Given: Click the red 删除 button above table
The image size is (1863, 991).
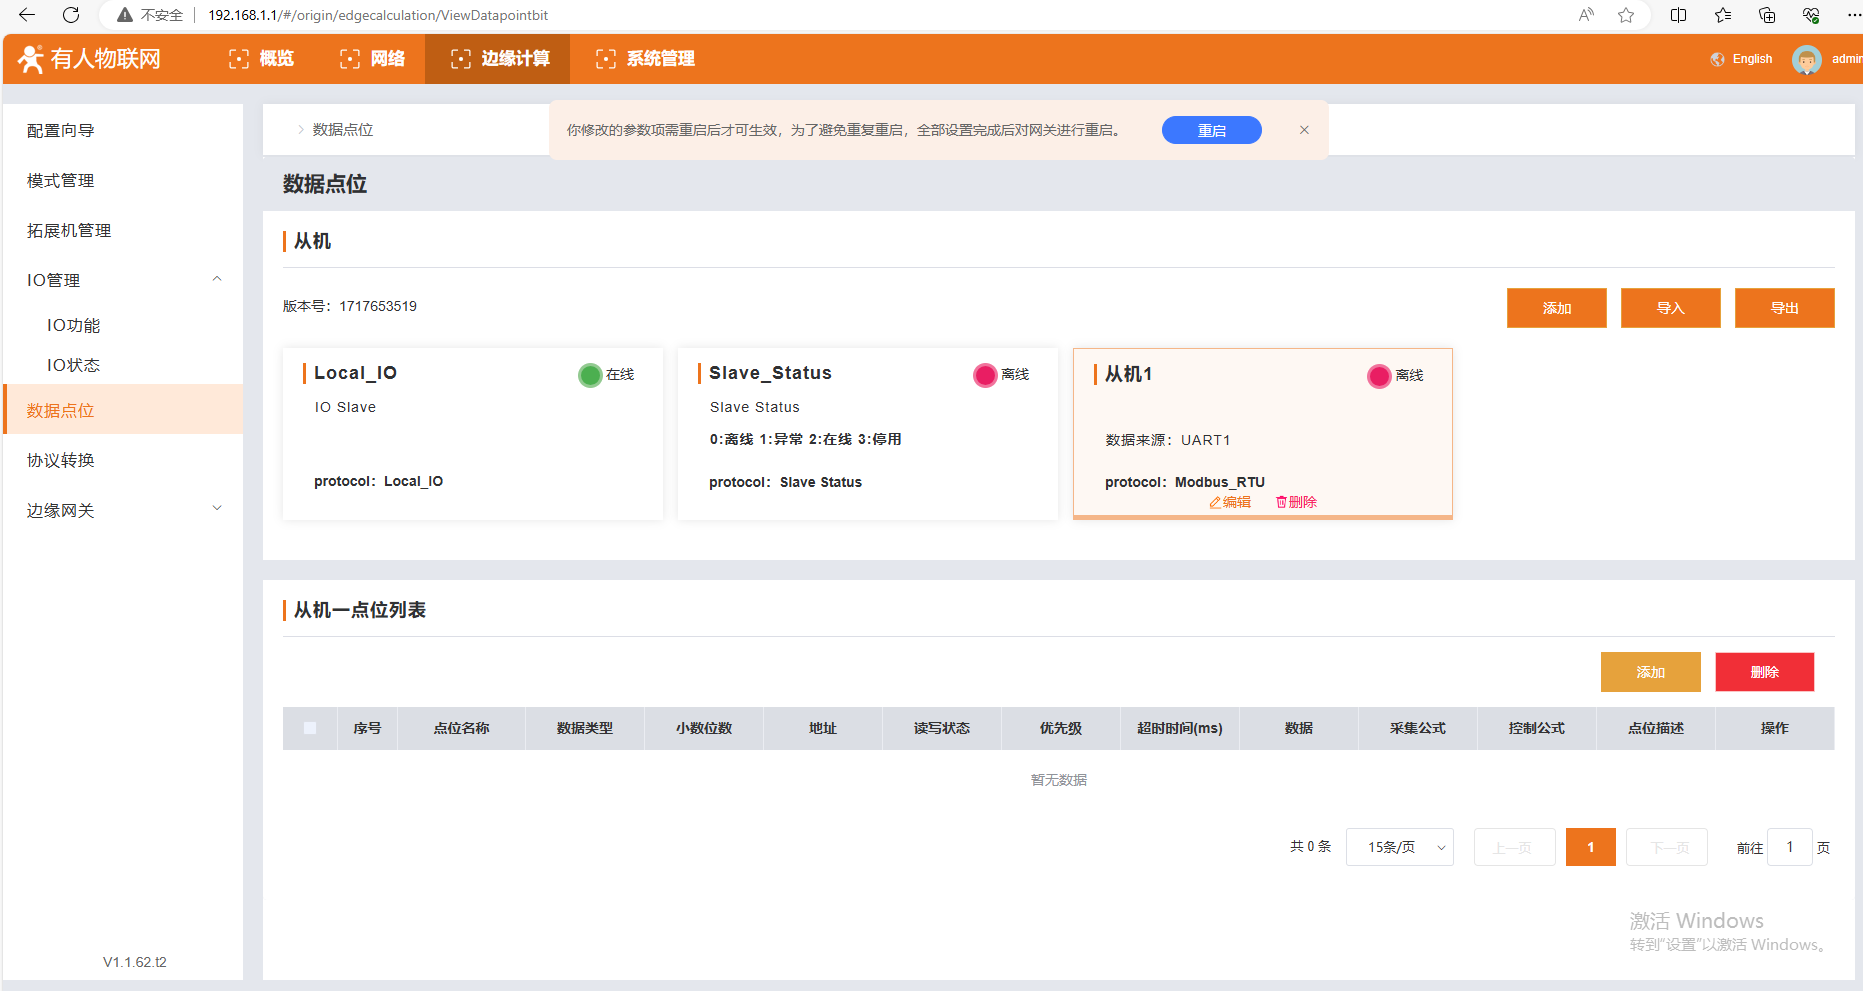Looking at the screenshot, I should [1764, 672].
